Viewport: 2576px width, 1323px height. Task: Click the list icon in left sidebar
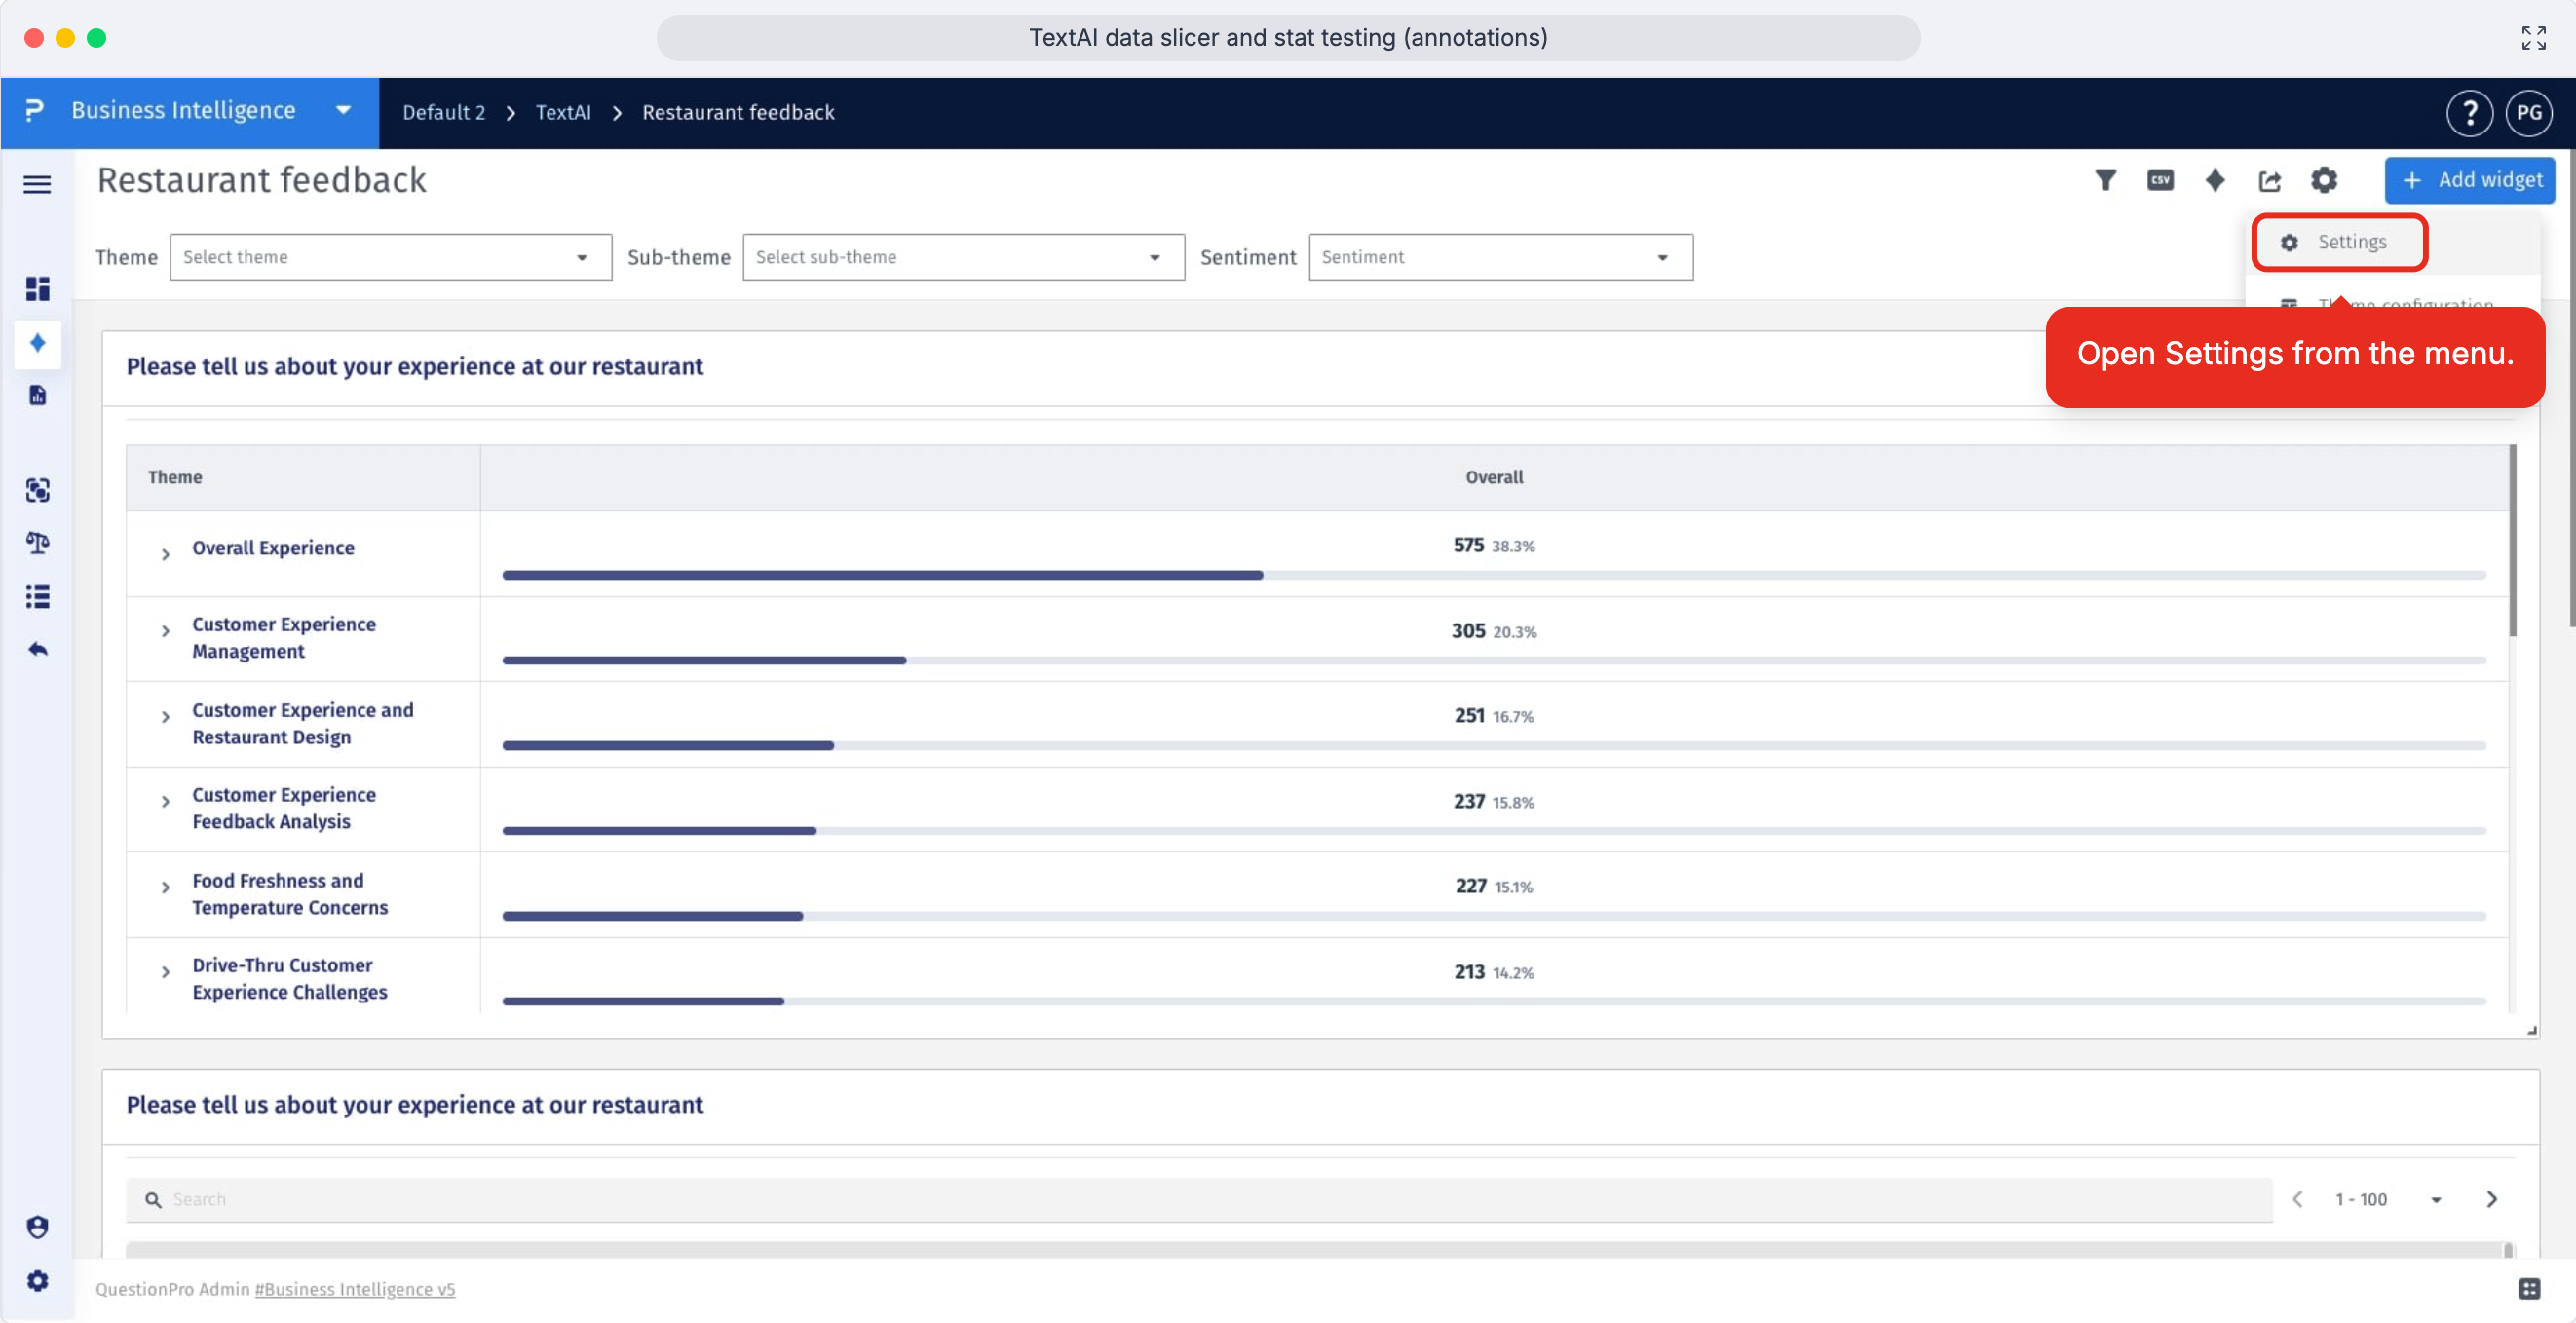(x=38, y=597)
